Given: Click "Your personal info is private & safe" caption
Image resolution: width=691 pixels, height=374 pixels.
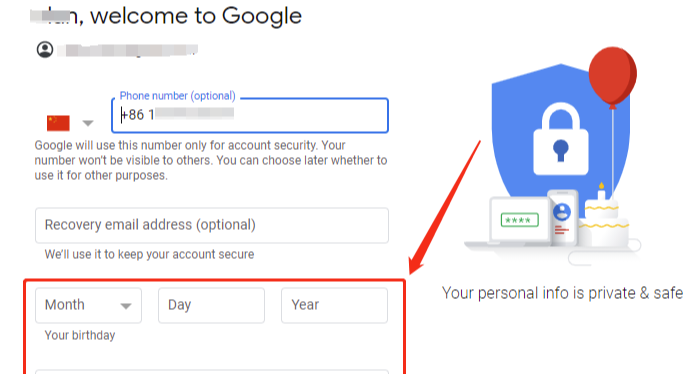Looking at the screenshot, I should [x=562, y=293].
